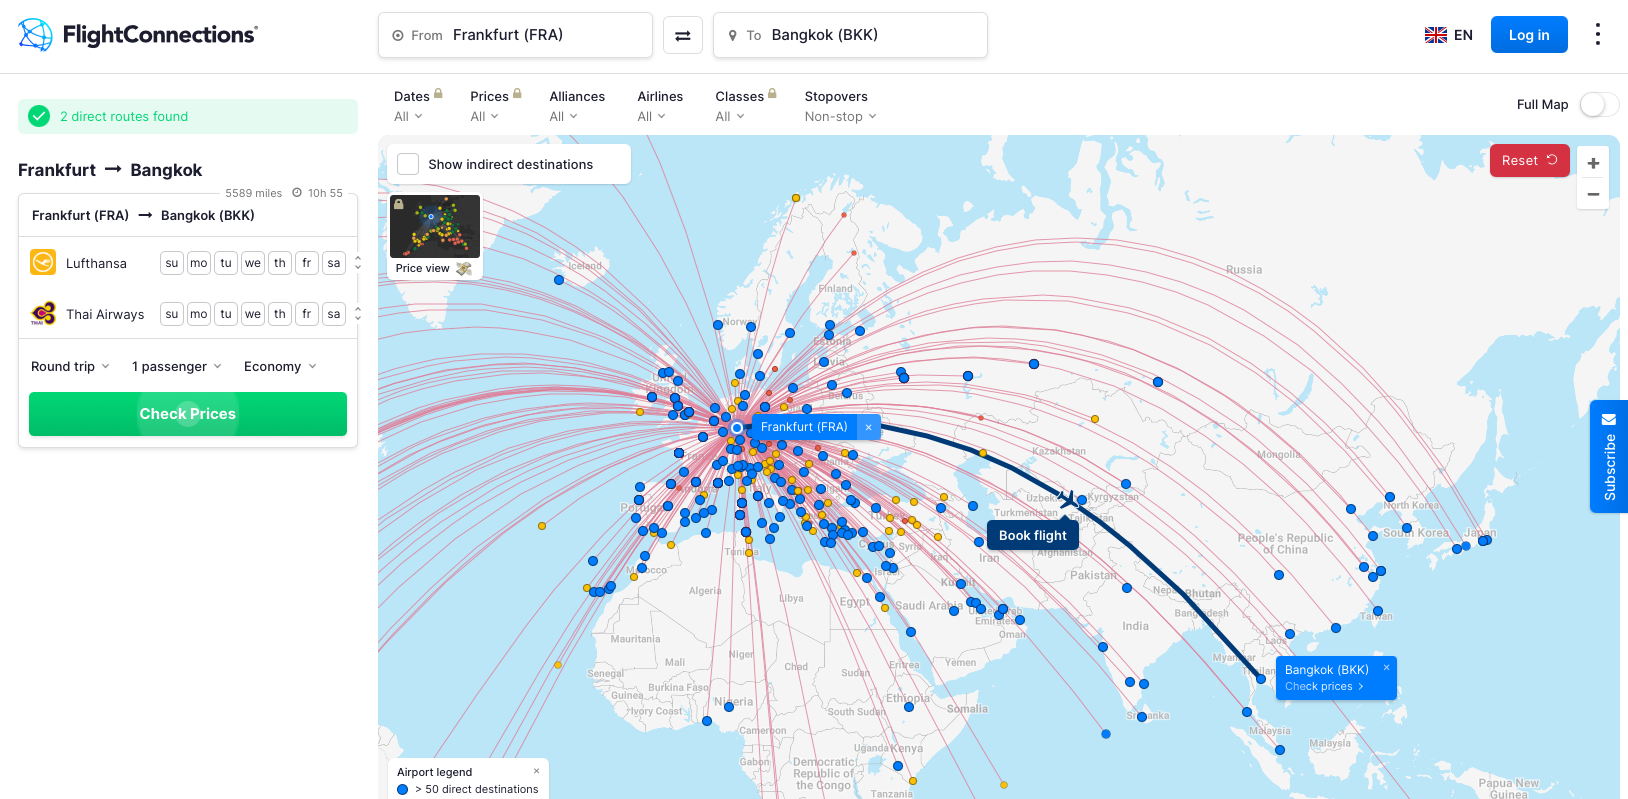1628x799 pixels.
Task: Click the FlightConnections logo
Action: pyautogui.click(x=138, y=35)
